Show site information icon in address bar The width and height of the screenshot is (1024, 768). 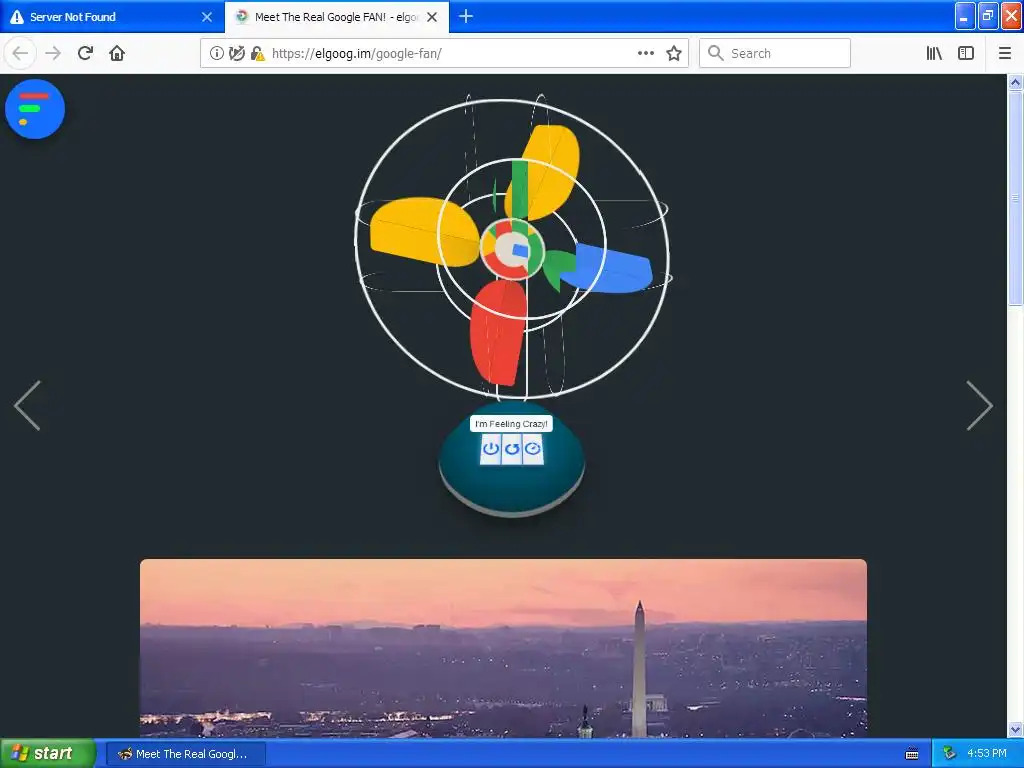click(x=217, y=54)
